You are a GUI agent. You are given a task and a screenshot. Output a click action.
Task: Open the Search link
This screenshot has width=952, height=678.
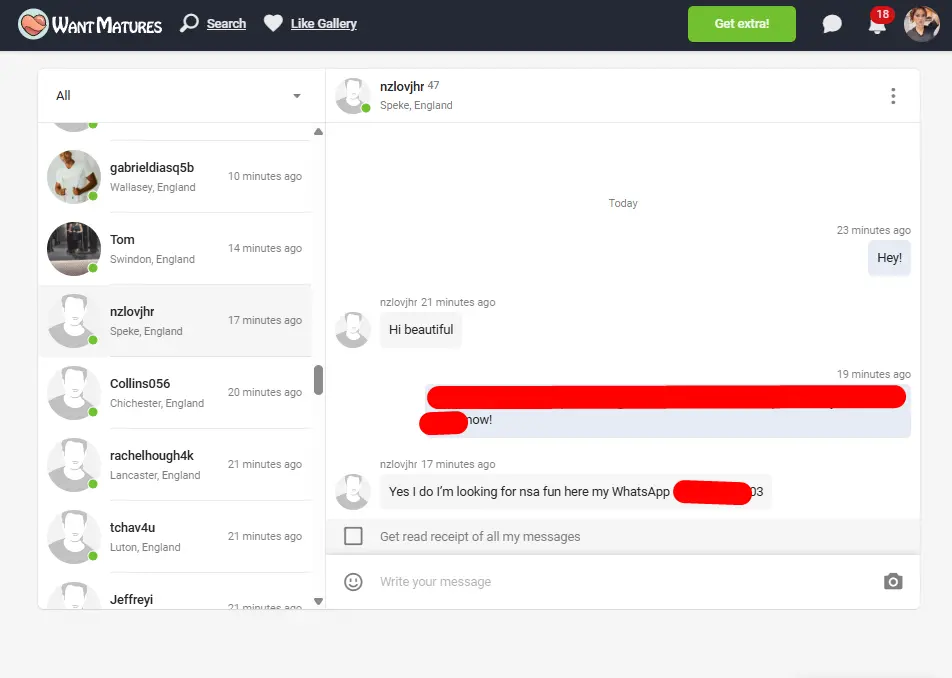pos(226,24)
